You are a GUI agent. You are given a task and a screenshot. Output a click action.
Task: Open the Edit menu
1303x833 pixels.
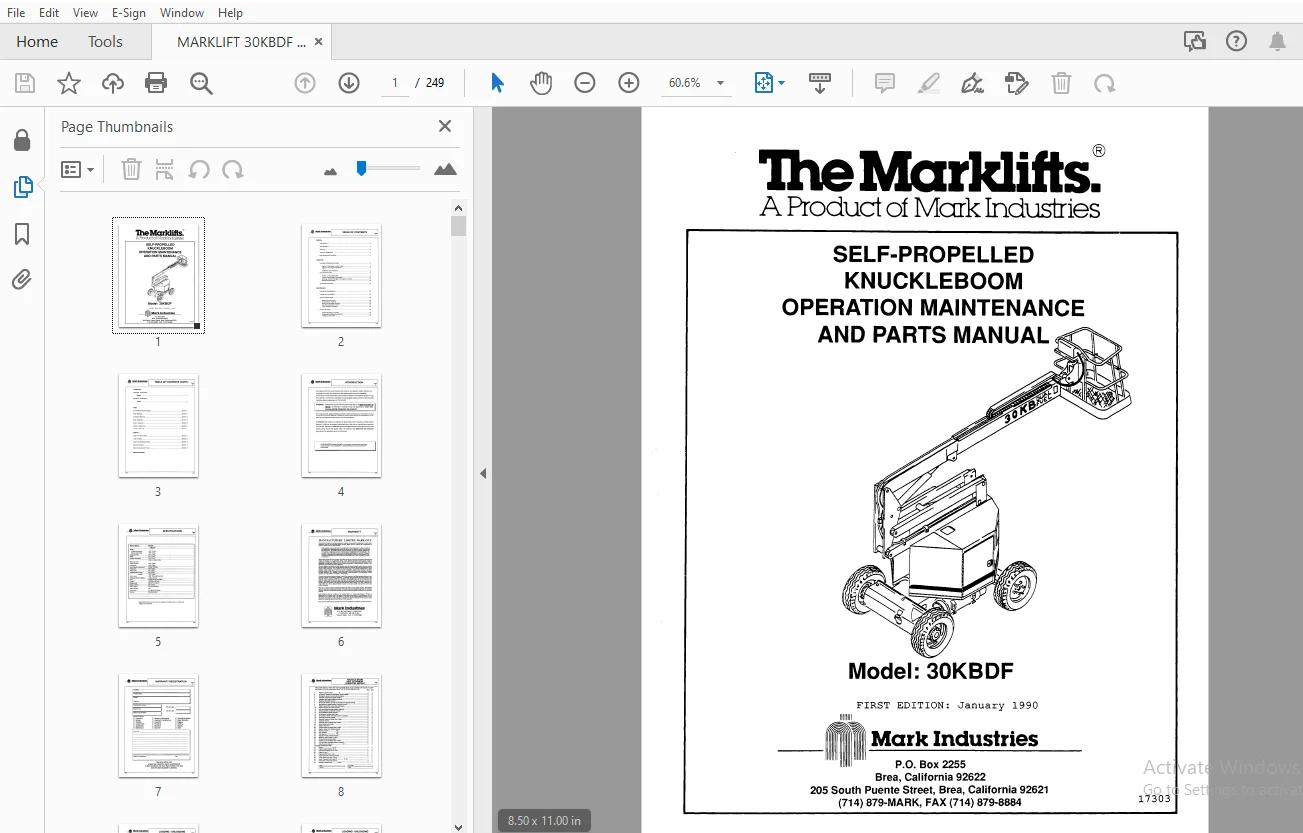(49, 13)
